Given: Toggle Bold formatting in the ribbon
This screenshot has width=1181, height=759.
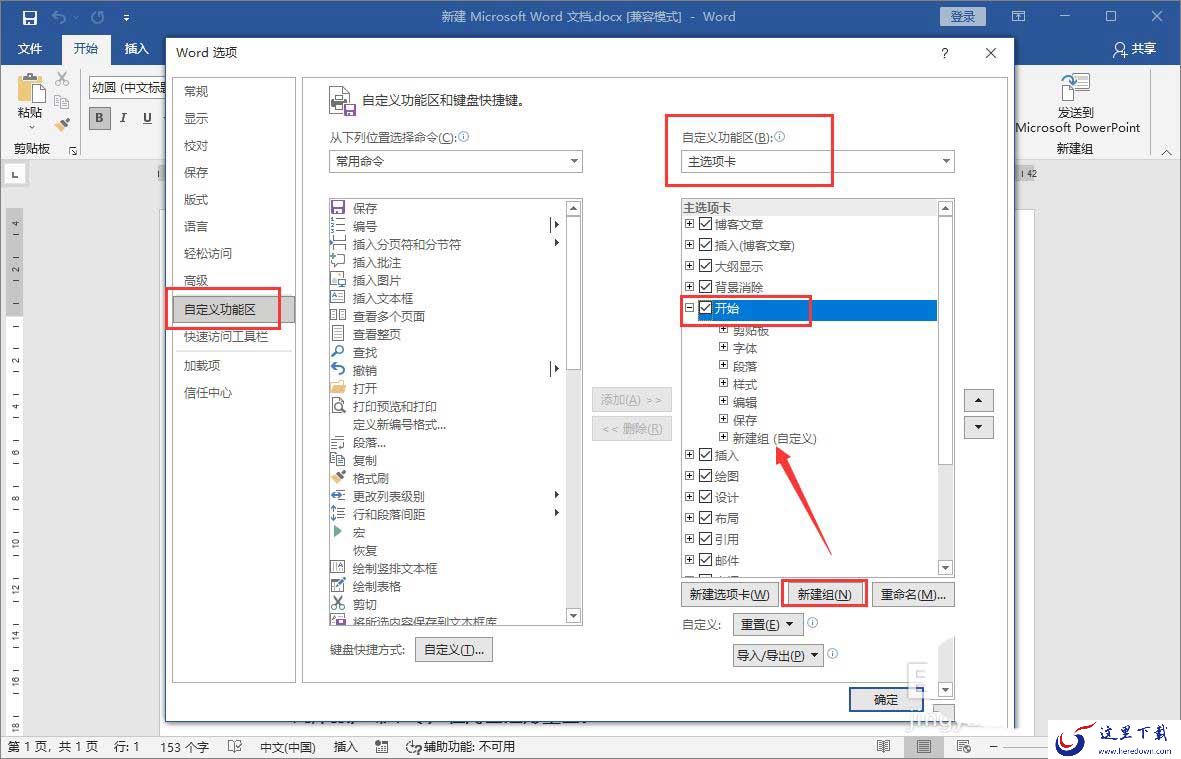Looking at the screenshot, I should pyautogui.click(x=99, y=117).
